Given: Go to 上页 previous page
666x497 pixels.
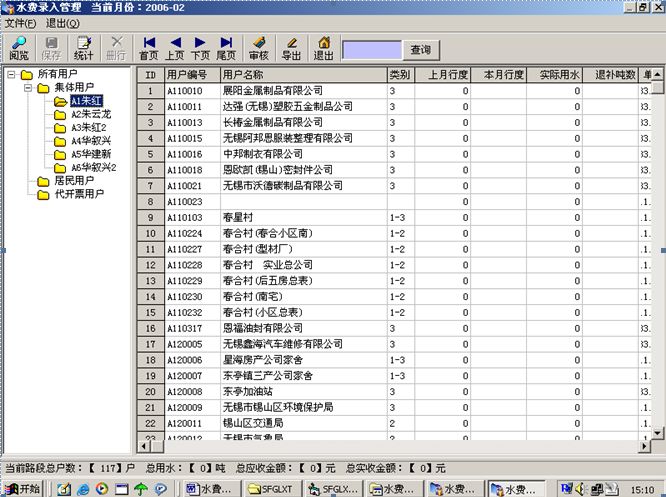Looking at the screenshot, I should (x=175, y=48).
